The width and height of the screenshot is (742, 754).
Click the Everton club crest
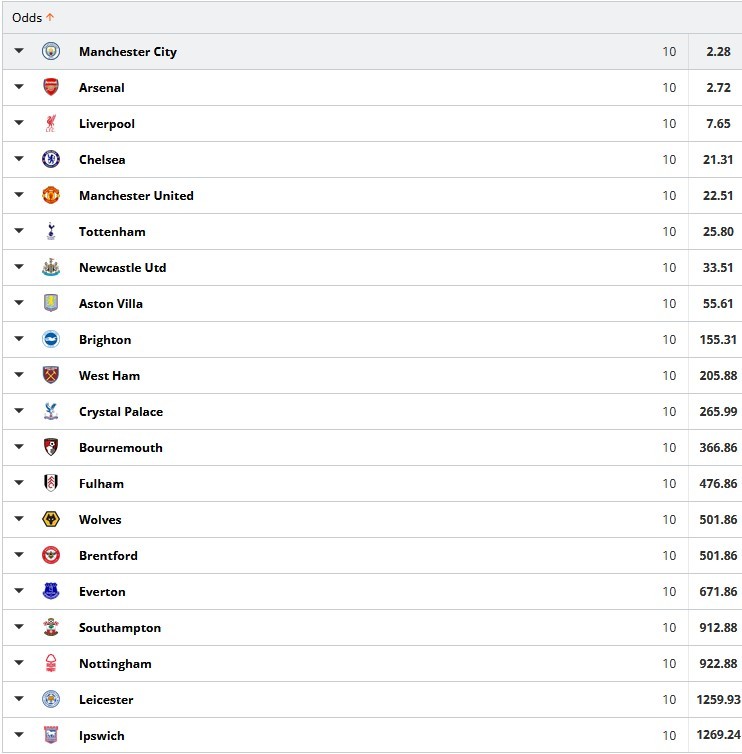point(51,592)
